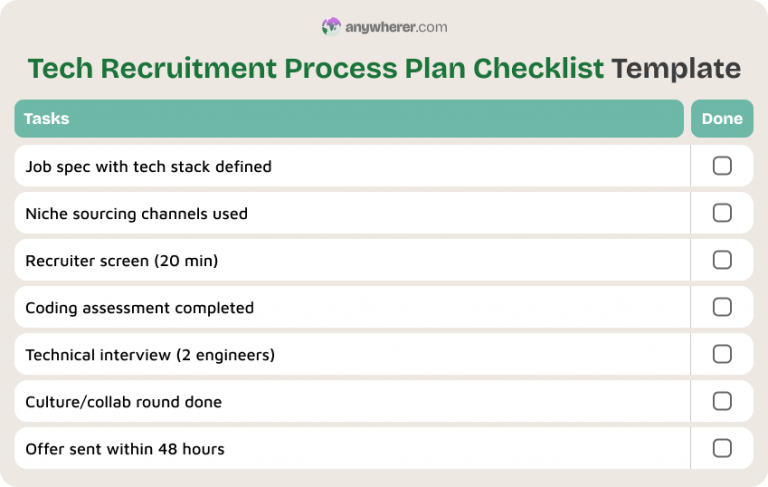Viewport: 768px width, 487px height.
Task: Click the Recruiter screen (20 min) task text
Action: 121,261
